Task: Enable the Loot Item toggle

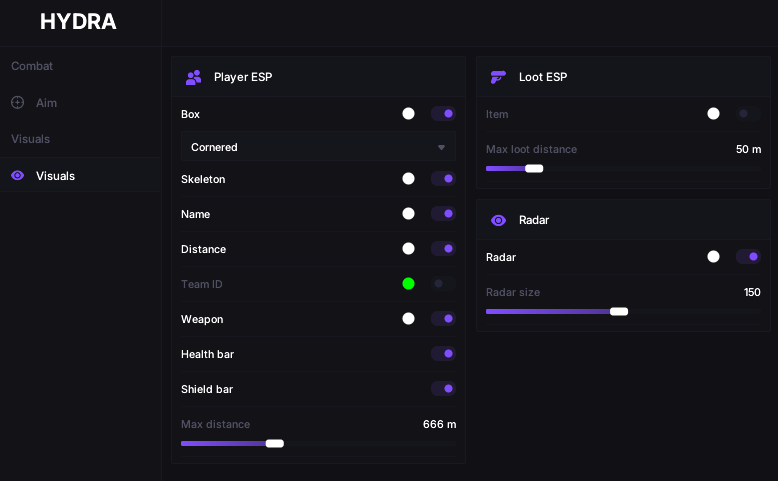Action: point(748,114)
